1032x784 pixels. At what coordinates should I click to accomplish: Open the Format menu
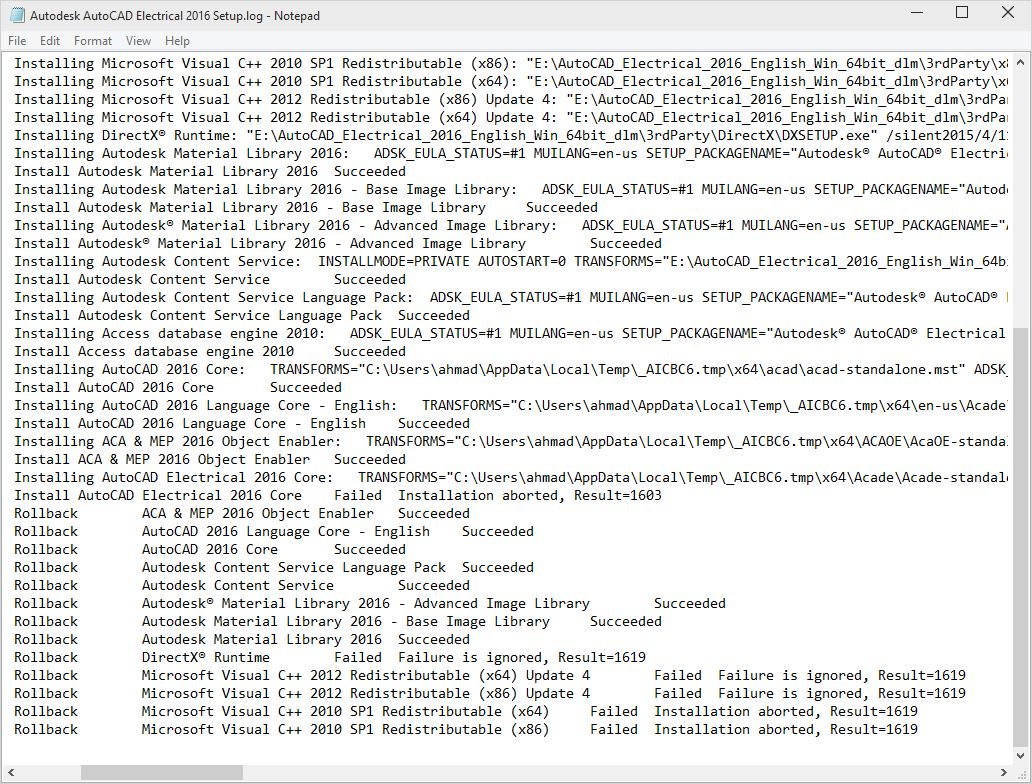point(93,41)
